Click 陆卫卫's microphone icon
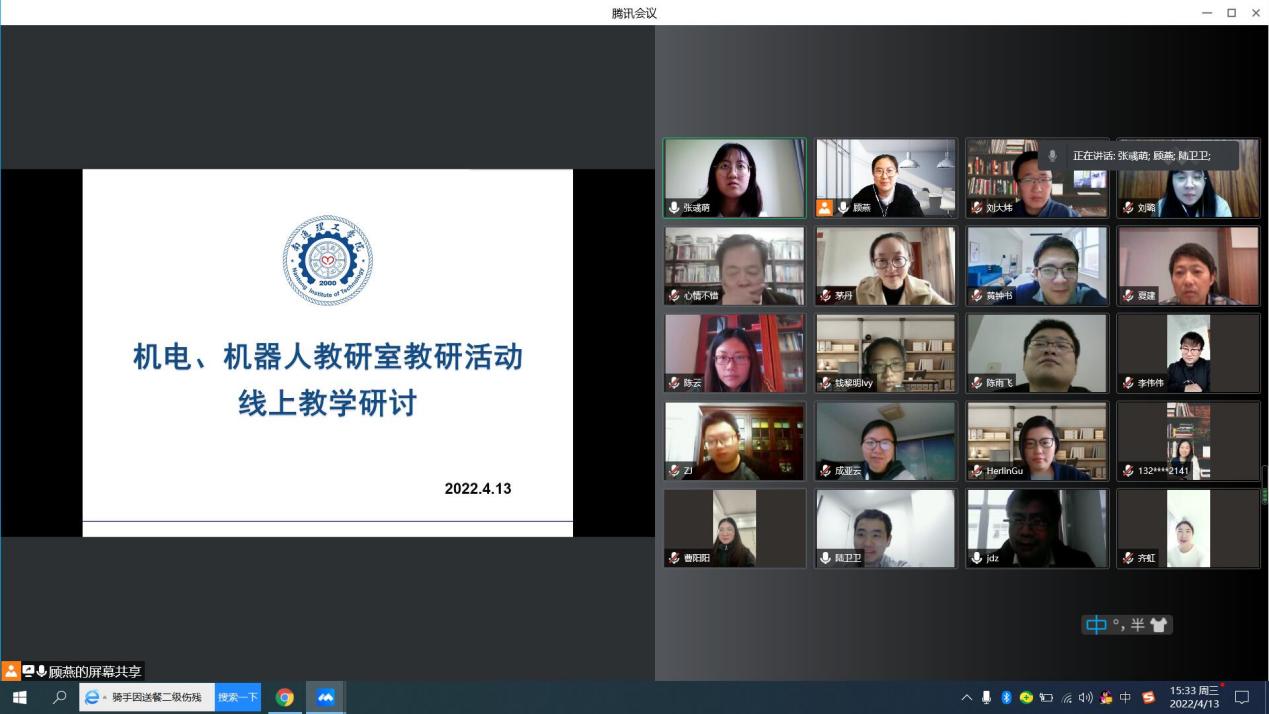The width and height of the screenshot is (1269, 714). coord(825,558)
